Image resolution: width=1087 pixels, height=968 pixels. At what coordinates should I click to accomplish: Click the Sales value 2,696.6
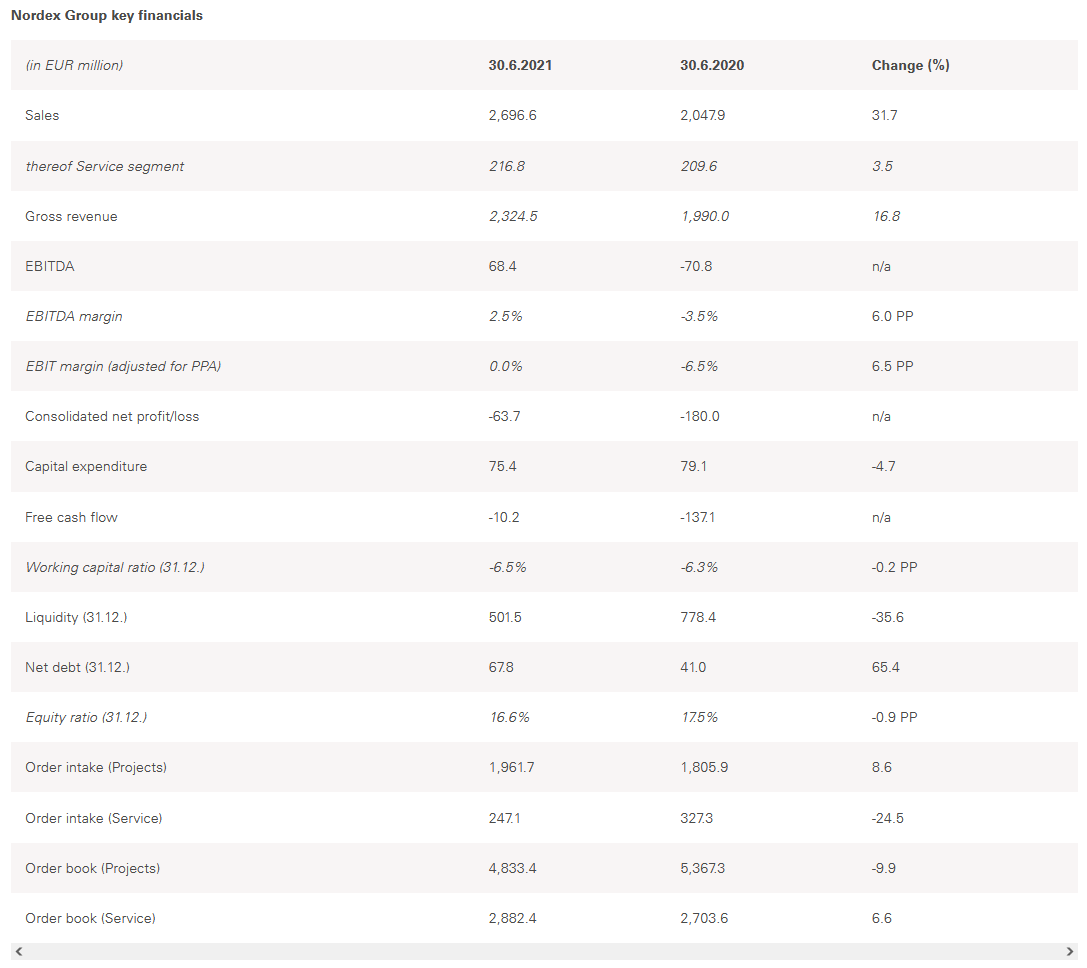tap(513, 115)
